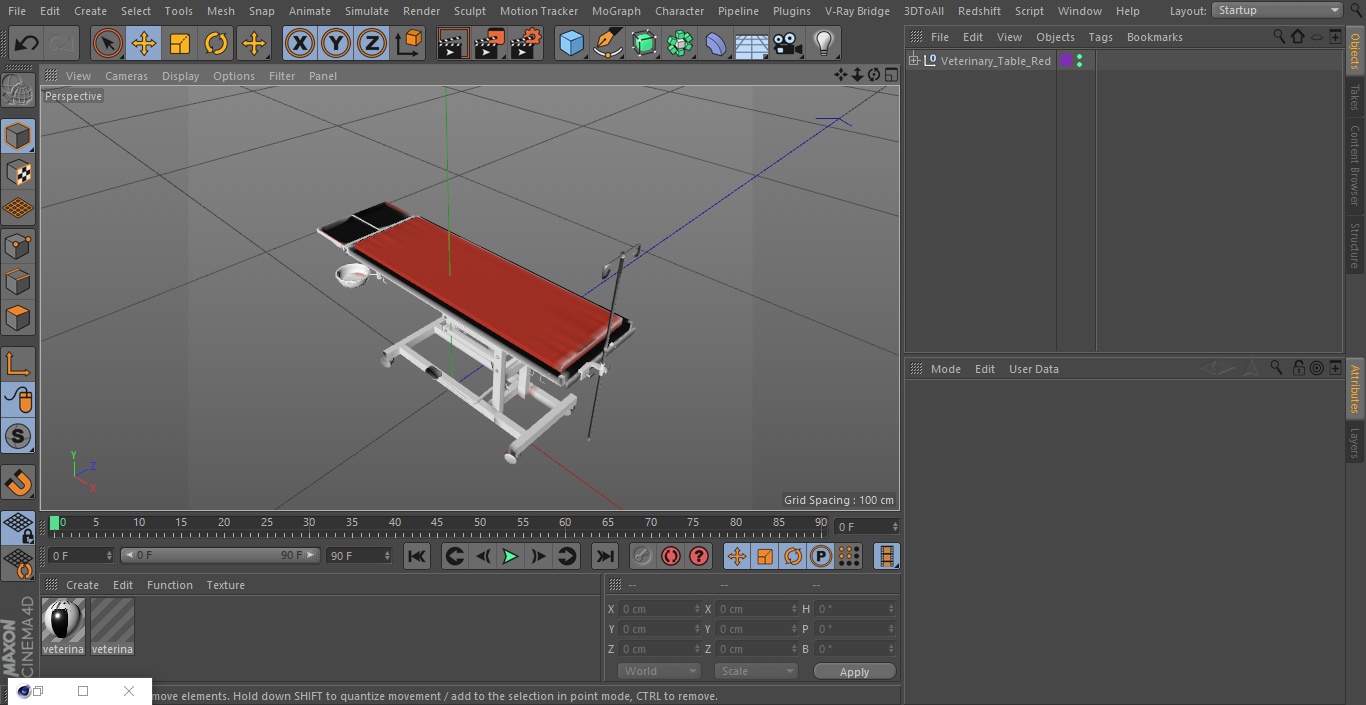Open Edit Render Settings
This screenshot has height=705, width=1366.
click(x=526, y=44)
